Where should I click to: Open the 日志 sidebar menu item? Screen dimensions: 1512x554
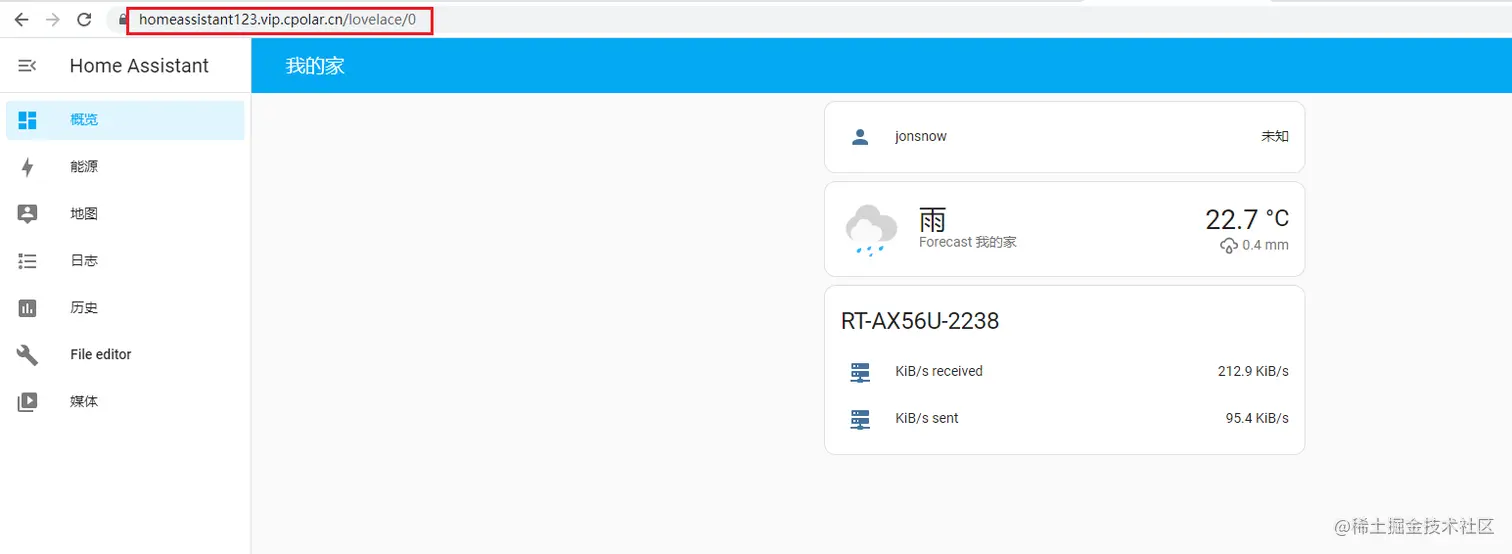pos(125,261)
